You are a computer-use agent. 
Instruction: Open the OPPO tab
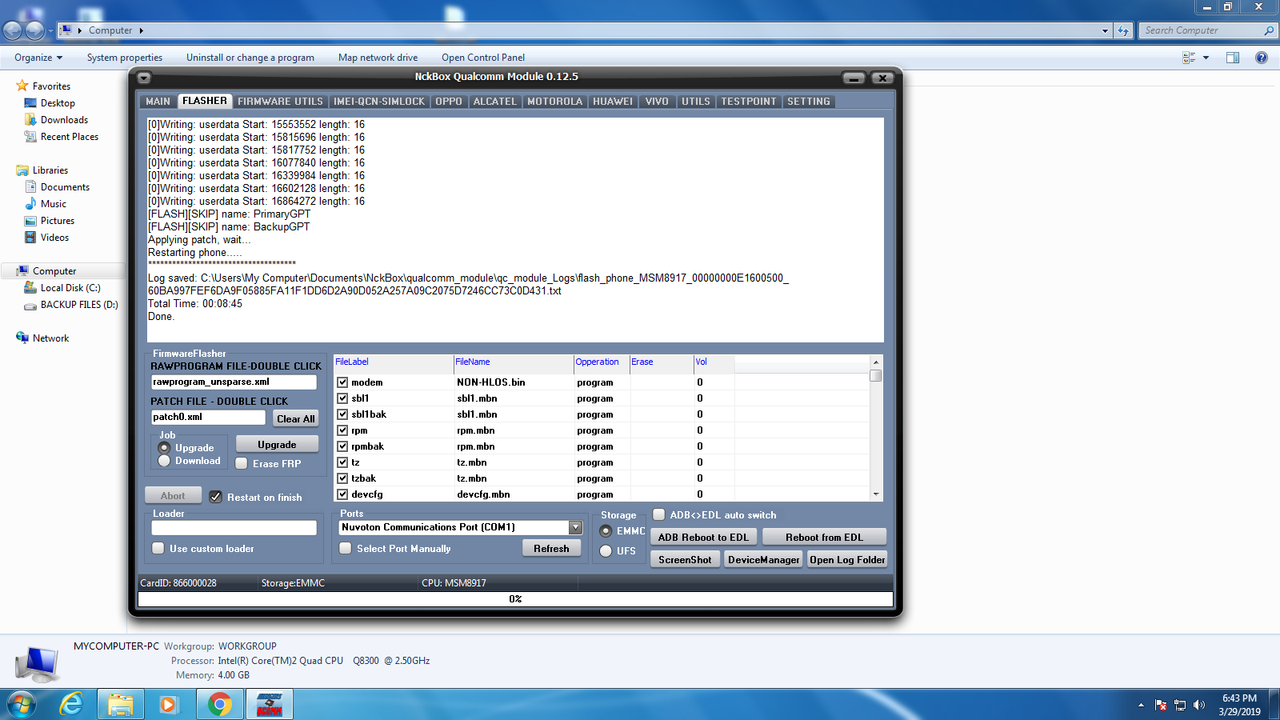tap(449, 102)
